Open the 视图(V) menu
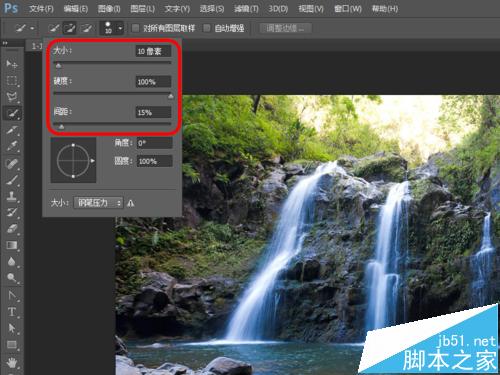The height and width of the screenshot is (375, 500). (311, 9)
